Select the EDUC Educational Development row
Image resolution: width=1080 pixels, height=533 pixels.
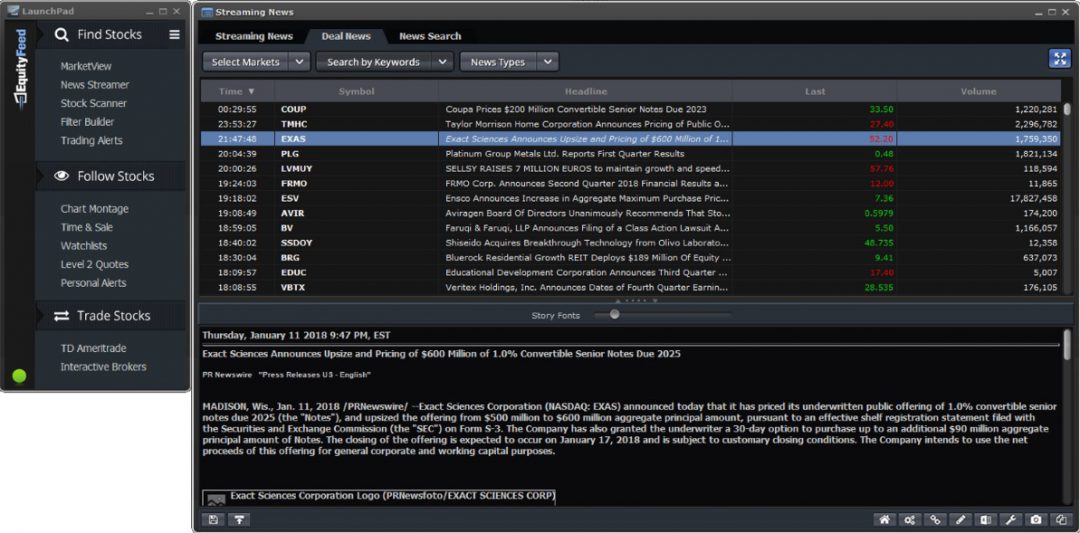click(x=631, y=273)
